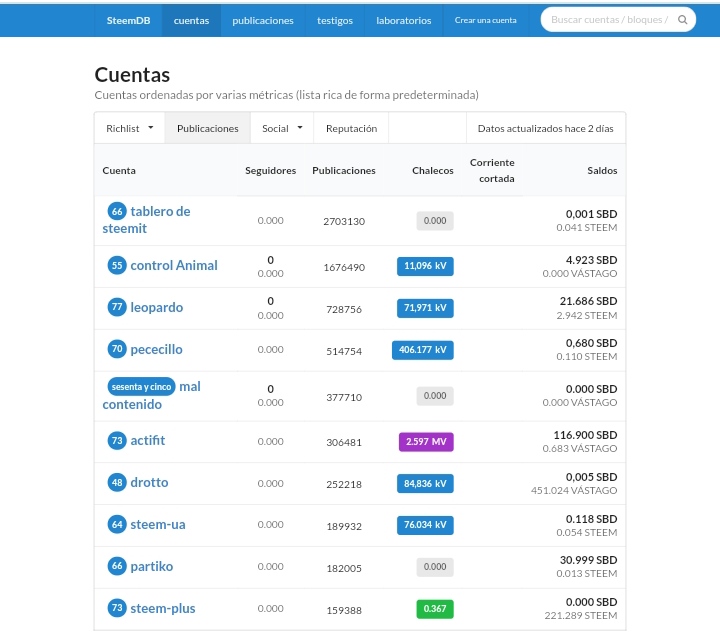Open the testigos menu item
720x641 pixels.
(x=335, y=20)
